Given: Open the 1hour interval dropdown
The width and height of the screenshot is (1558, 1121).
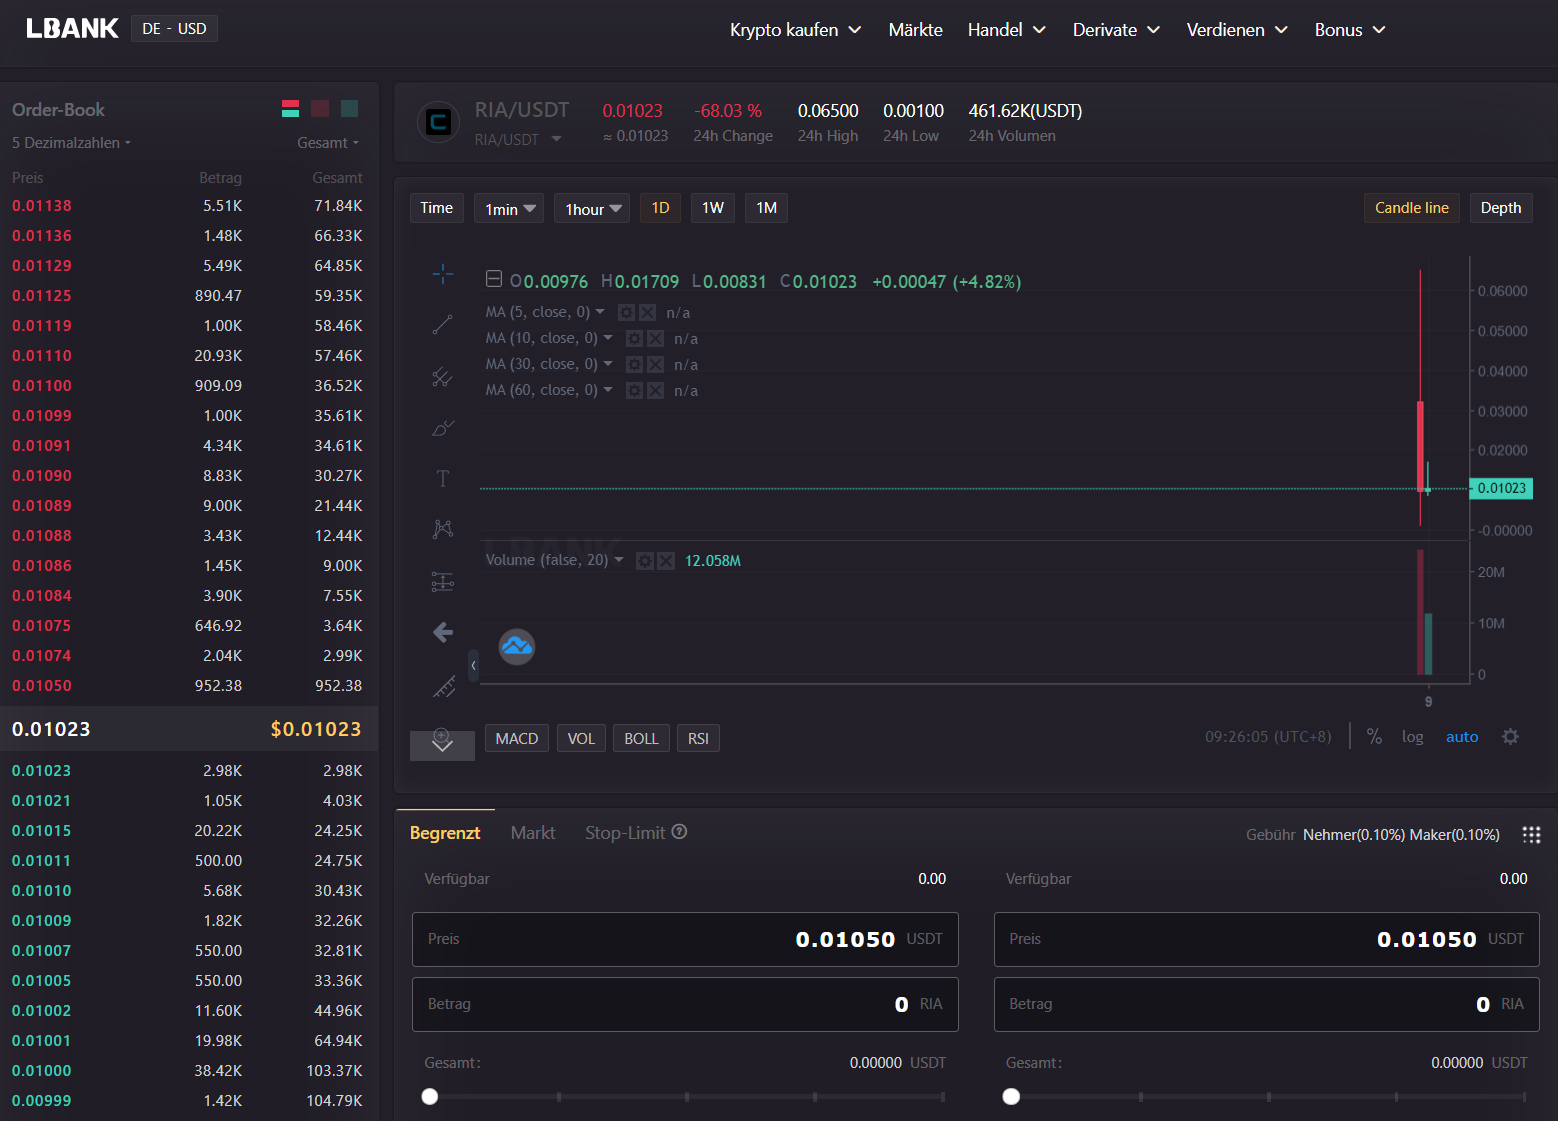Looking at the screenshot, I should [592, 208].
